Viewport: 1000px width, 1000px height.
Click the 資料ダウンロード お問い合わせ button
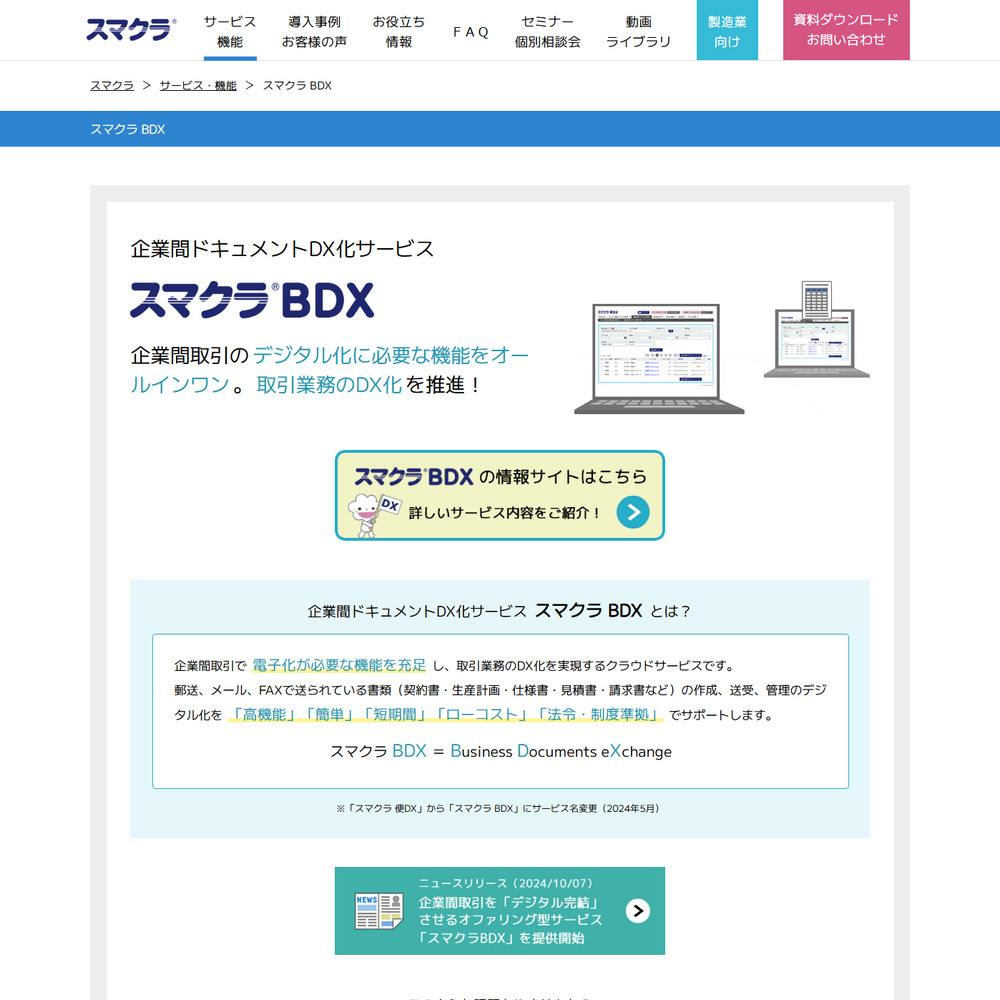coord(846,30)
